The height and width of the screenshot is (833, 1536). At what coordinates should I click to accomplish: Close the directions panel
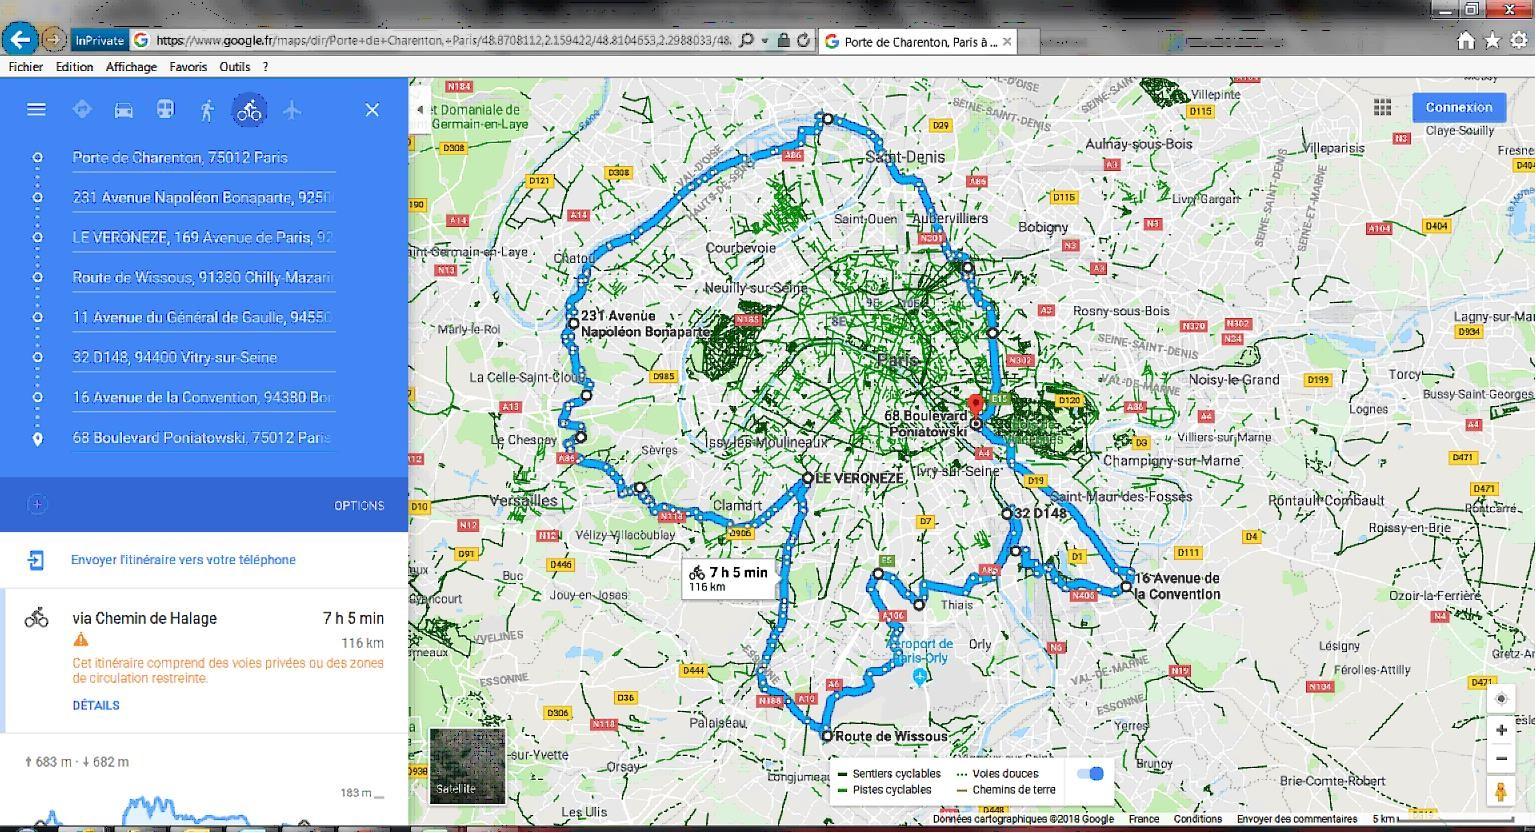372,110
